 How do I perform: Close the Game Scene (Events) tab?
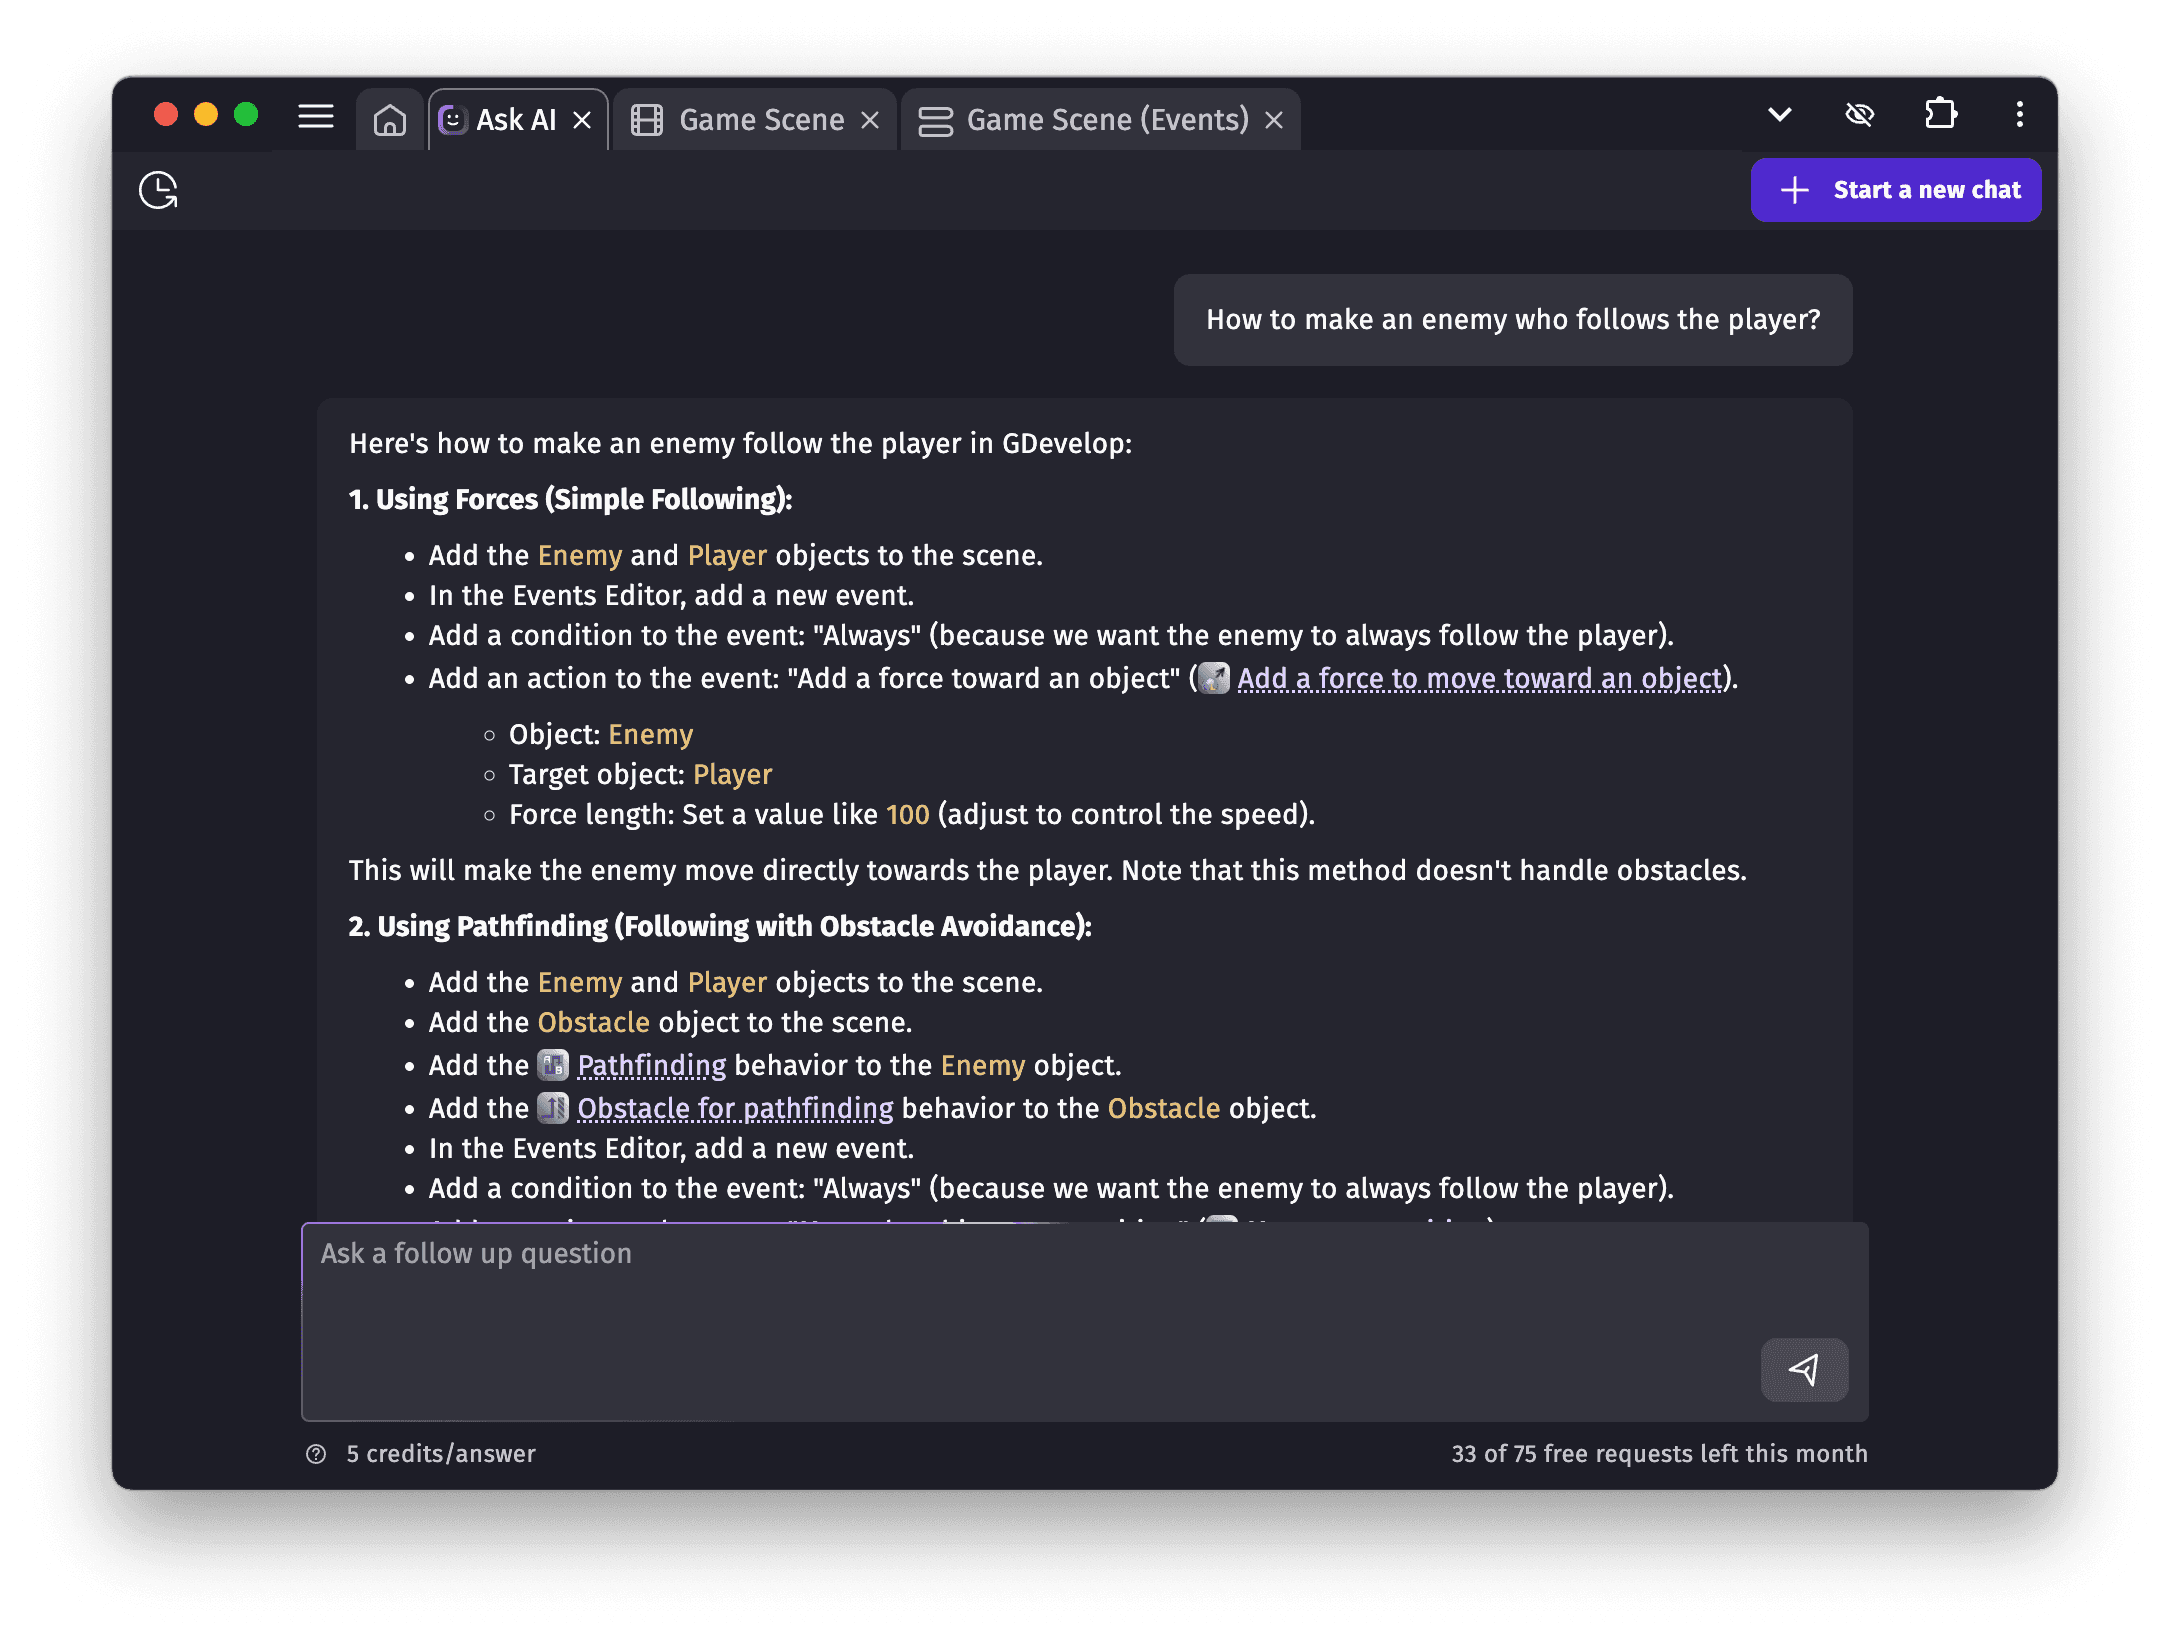[x=1274, y=121]
